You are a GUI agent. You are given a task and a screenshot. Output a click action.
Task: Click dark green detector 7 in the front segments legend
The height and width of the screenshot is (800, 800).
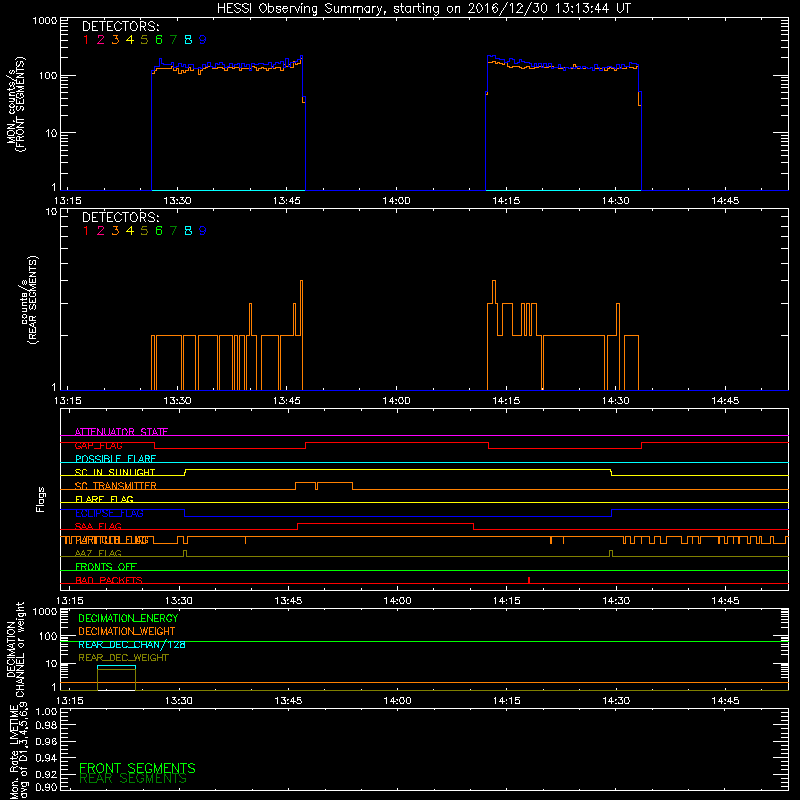pos(173,40)
